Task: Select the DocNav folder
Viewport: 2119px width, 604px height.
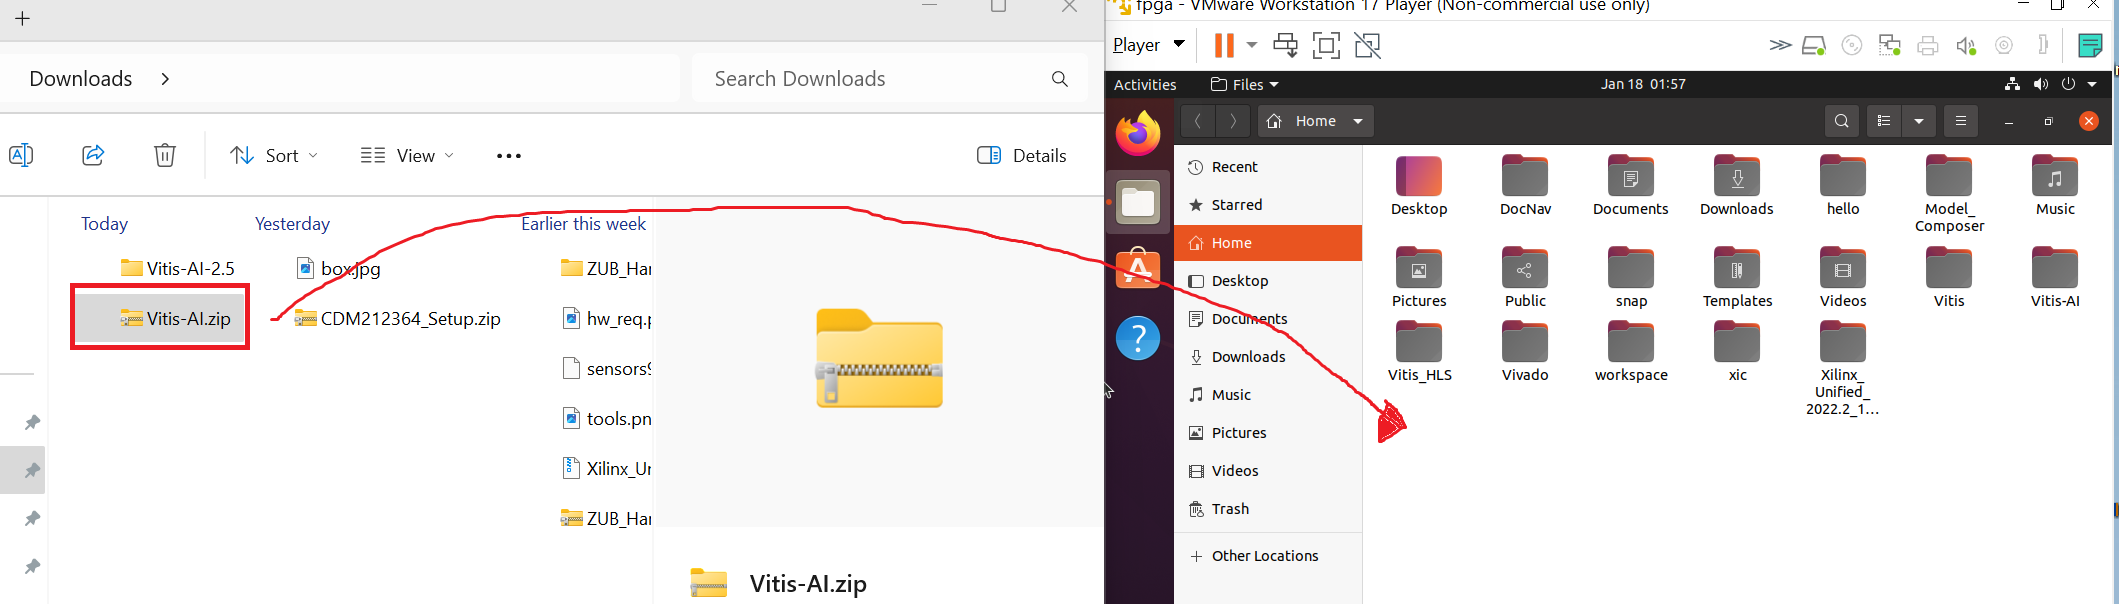Action: [x=1525, y=185]
